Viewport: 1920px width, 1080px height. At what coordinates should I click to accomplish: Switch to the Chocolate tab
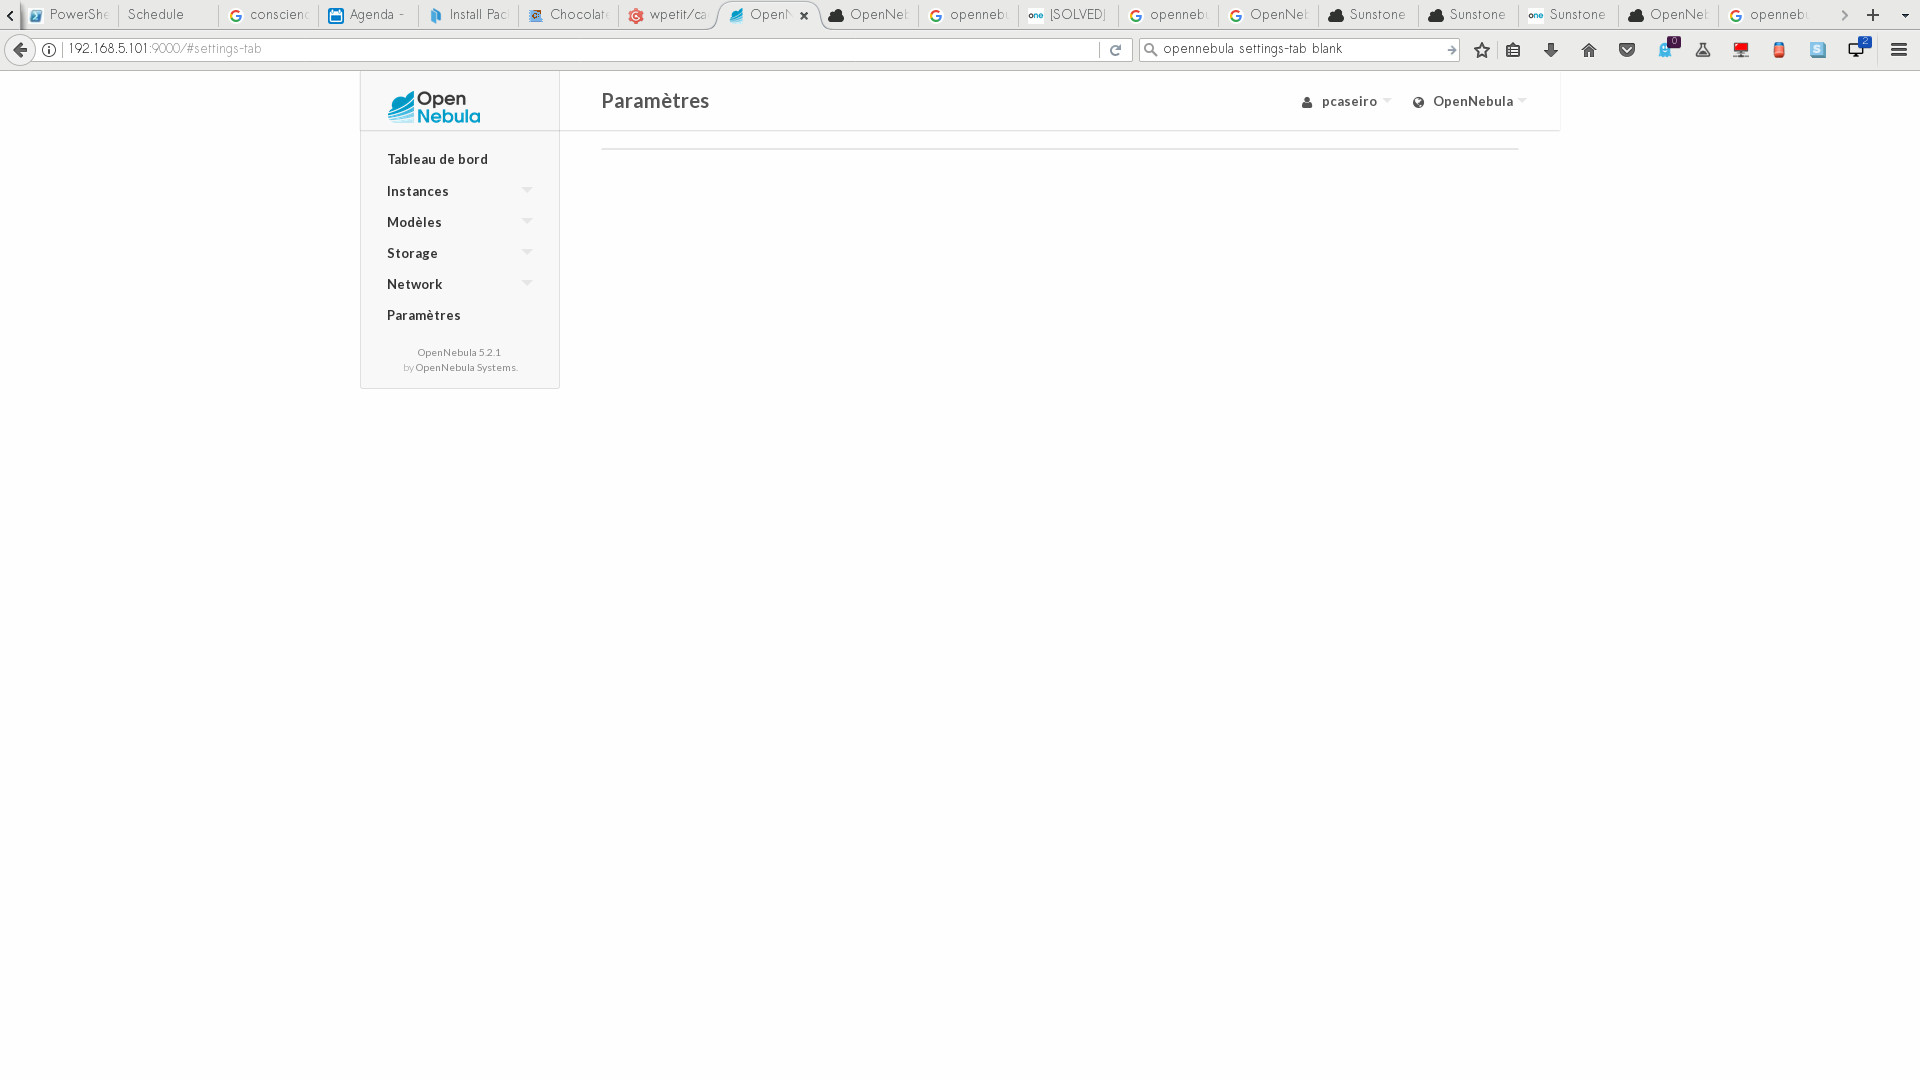tap(568, 15)
